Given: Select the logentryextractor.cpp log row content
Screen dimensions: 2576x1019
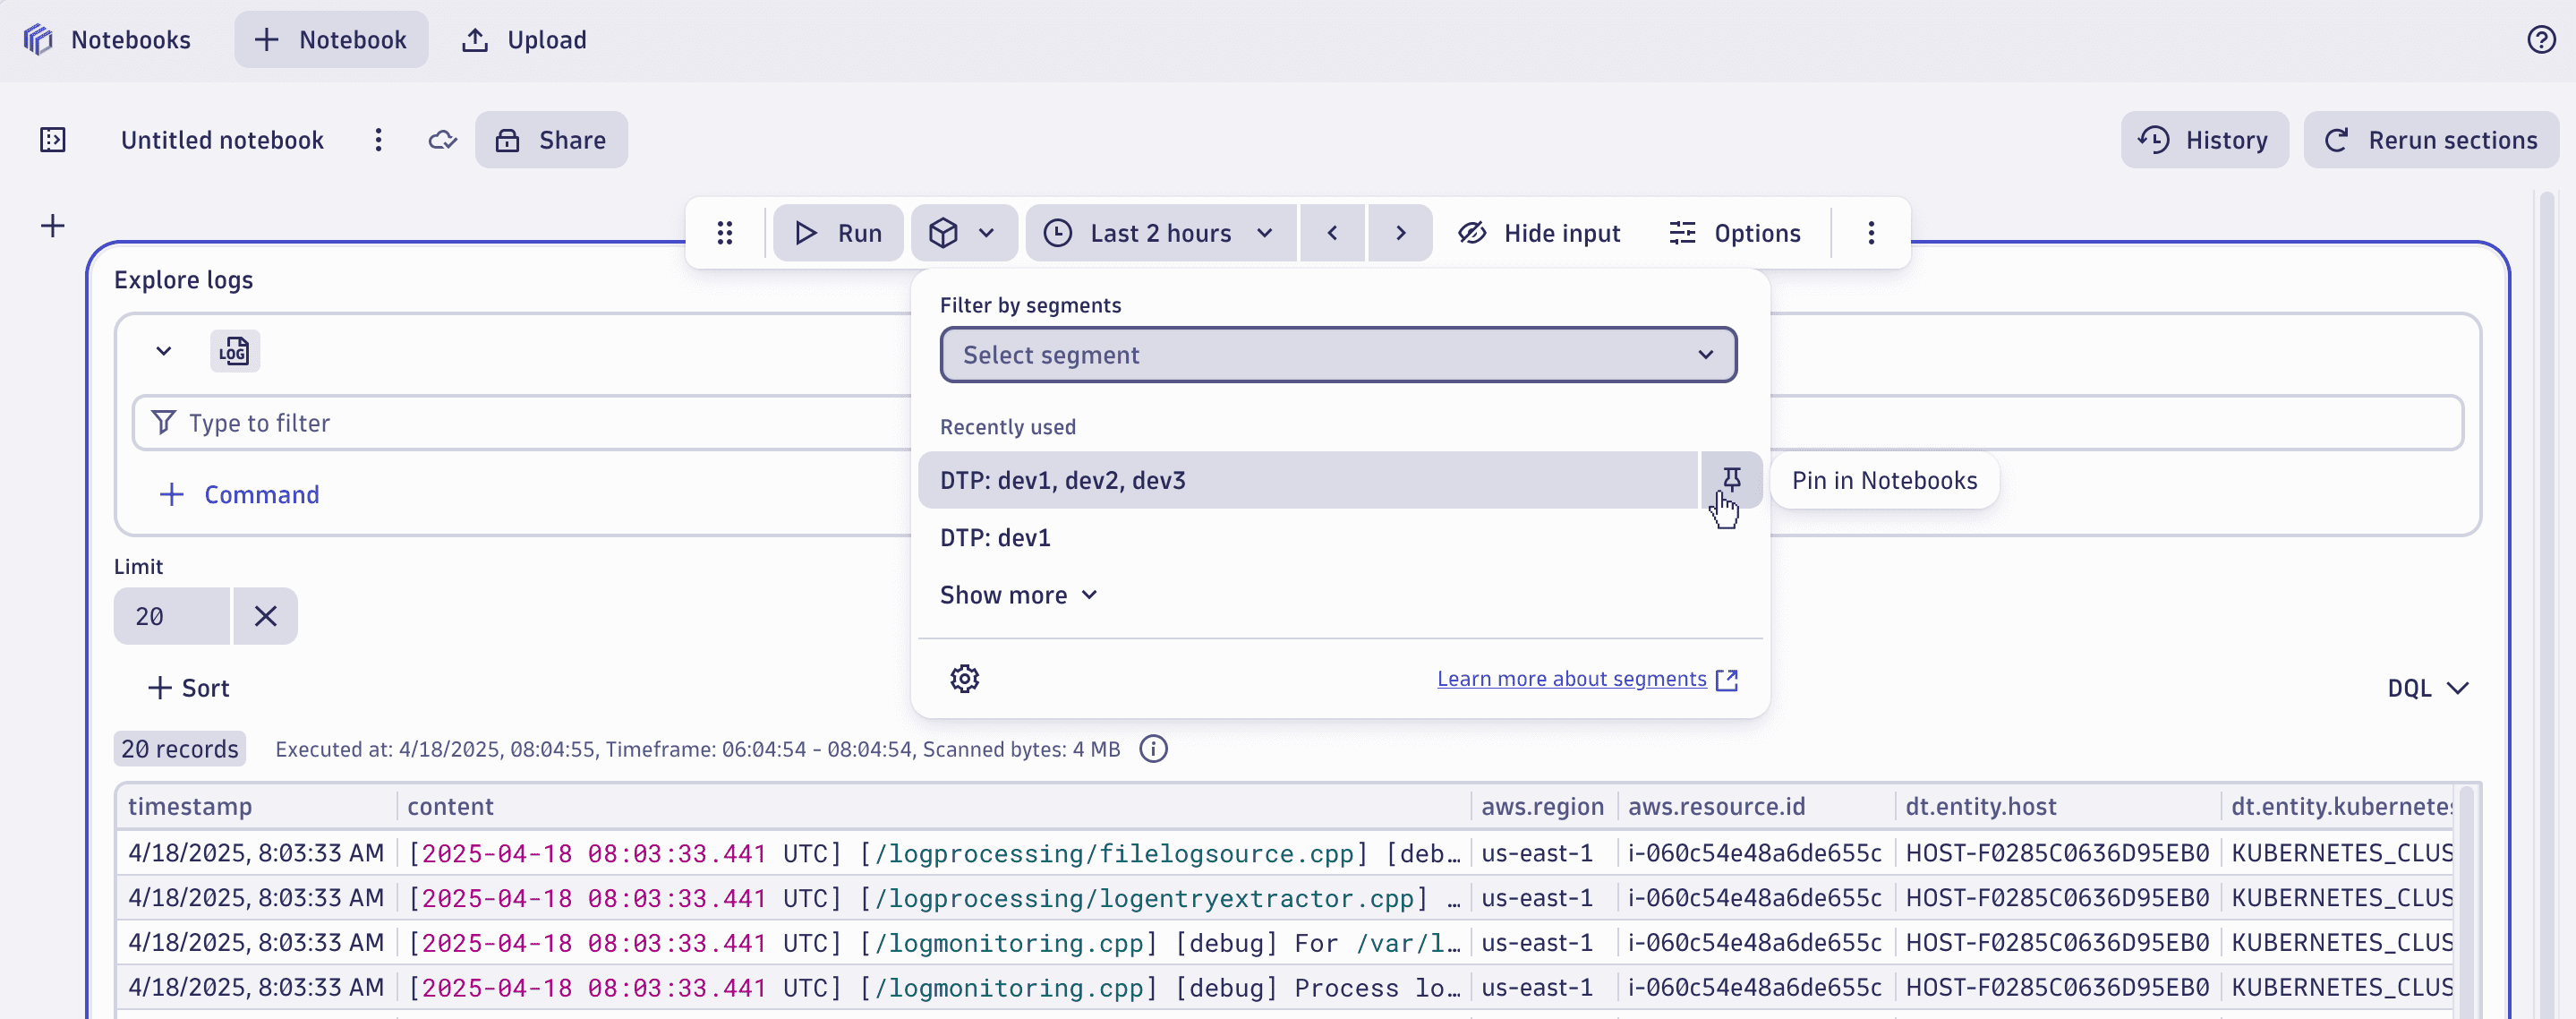Looking at the screenshot, I should [935, 898].
